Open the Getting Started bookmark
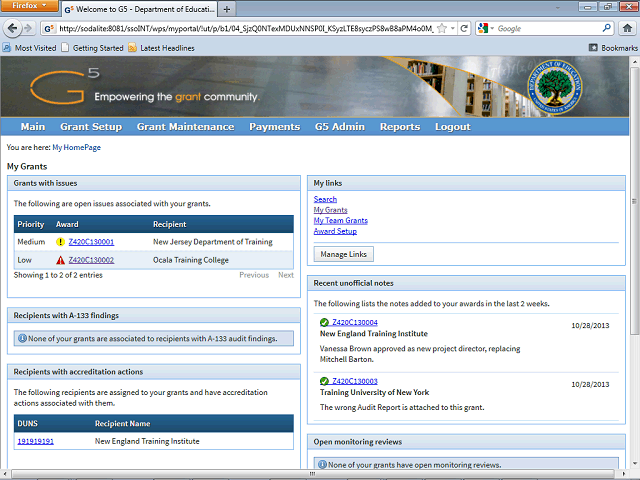Screen dimensions: 640x480 (x=92, y=48)
